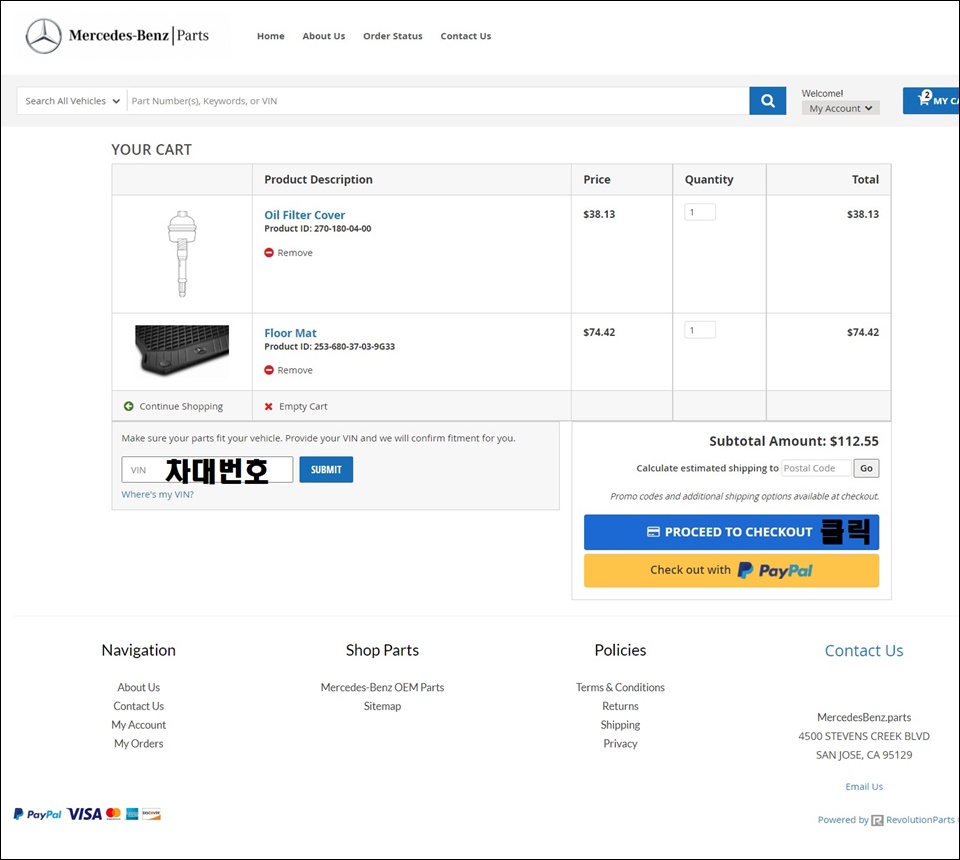960x860 pixels.
Task: Click the American Express logo in footer
Action: (x=132, y=814)
